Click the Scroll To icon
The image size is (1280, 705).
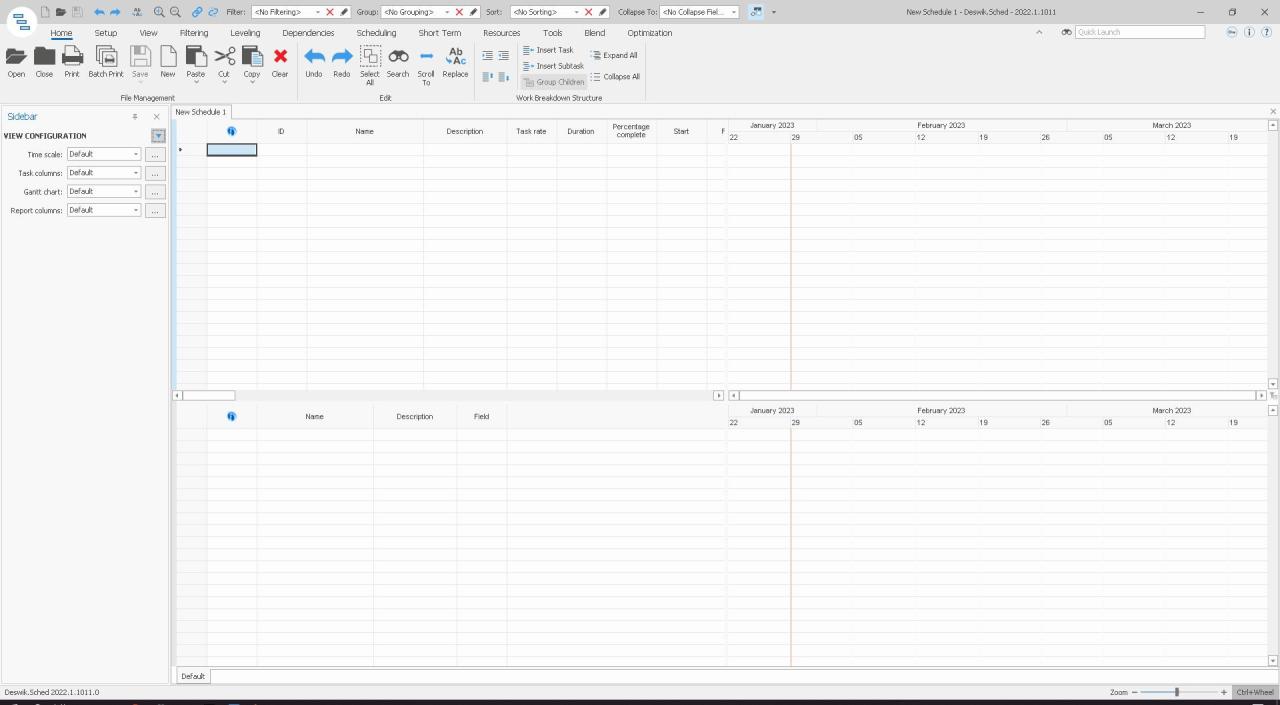coord(426,58)
